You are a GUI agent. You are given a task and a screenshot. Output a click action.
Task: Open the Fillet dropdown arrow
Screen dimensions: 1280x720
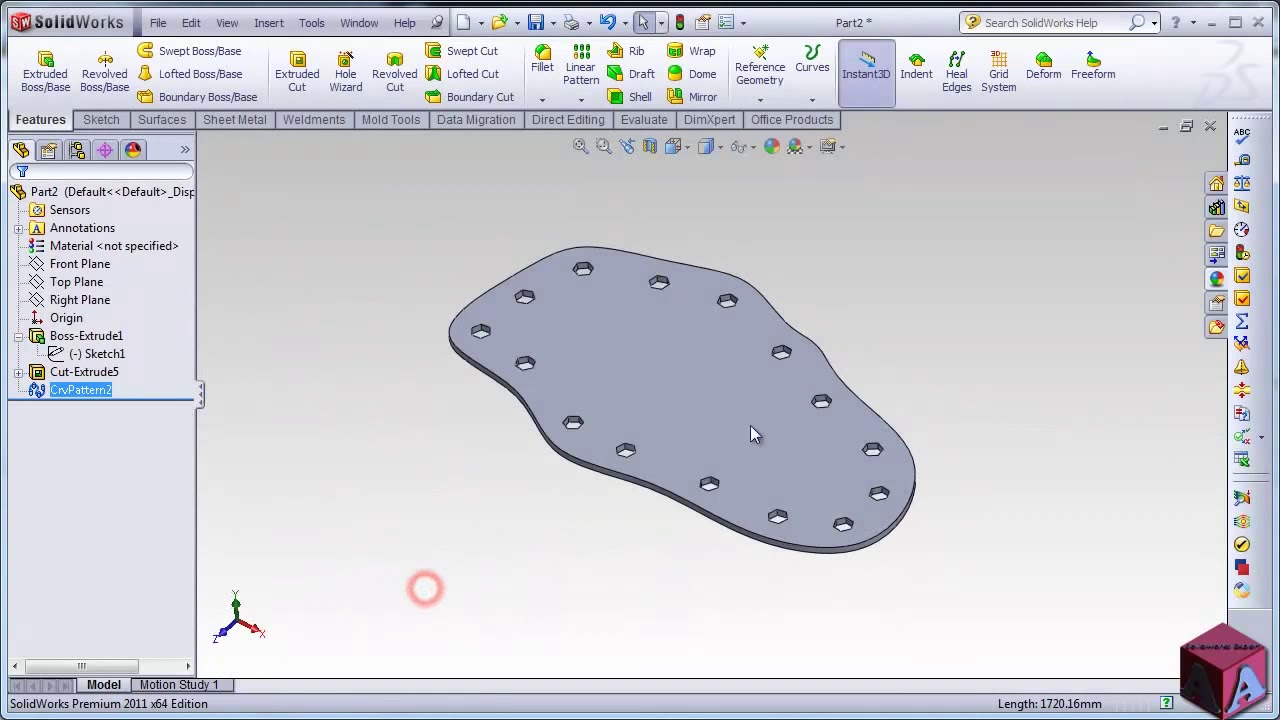click(x=542, y=100)
